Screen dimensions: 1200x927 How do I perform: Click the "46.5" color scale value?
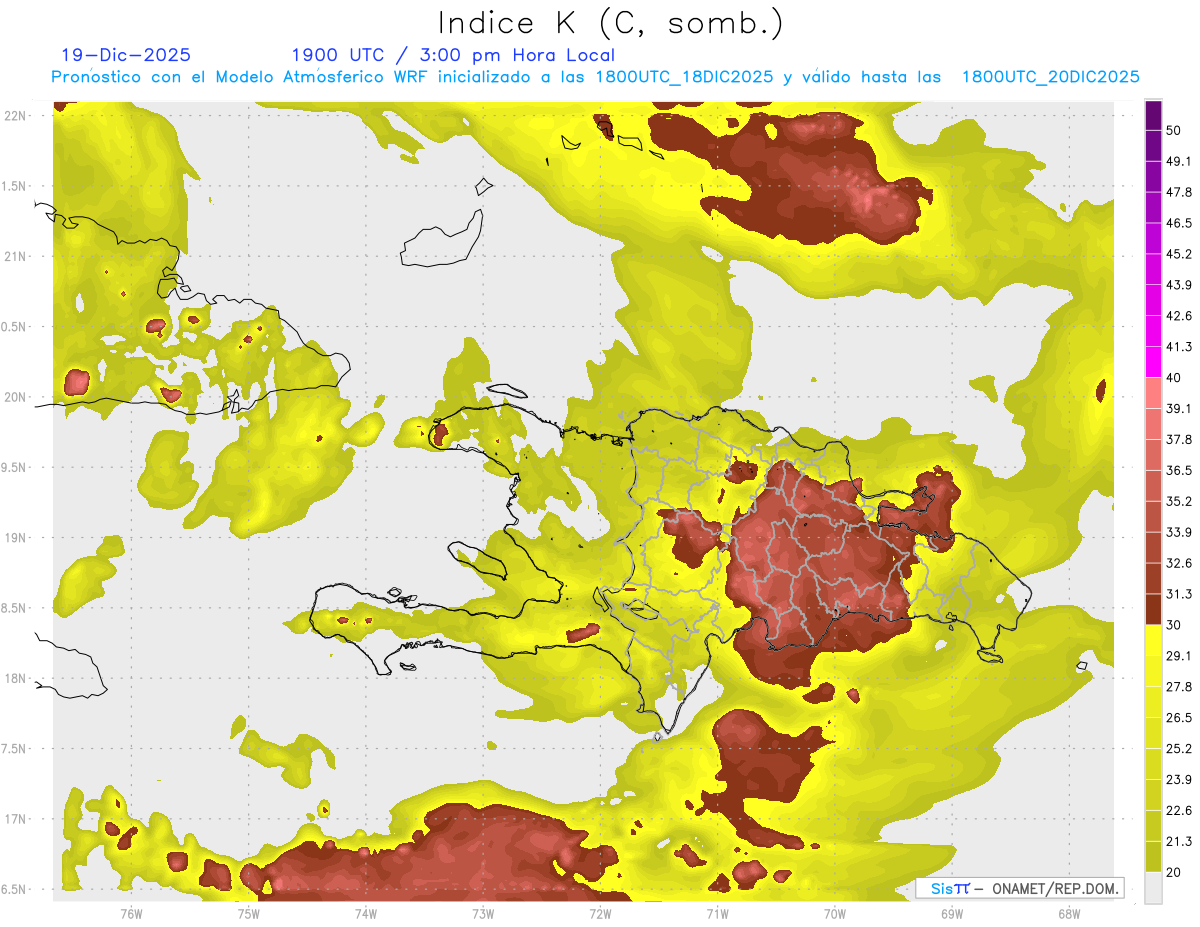1179,223
